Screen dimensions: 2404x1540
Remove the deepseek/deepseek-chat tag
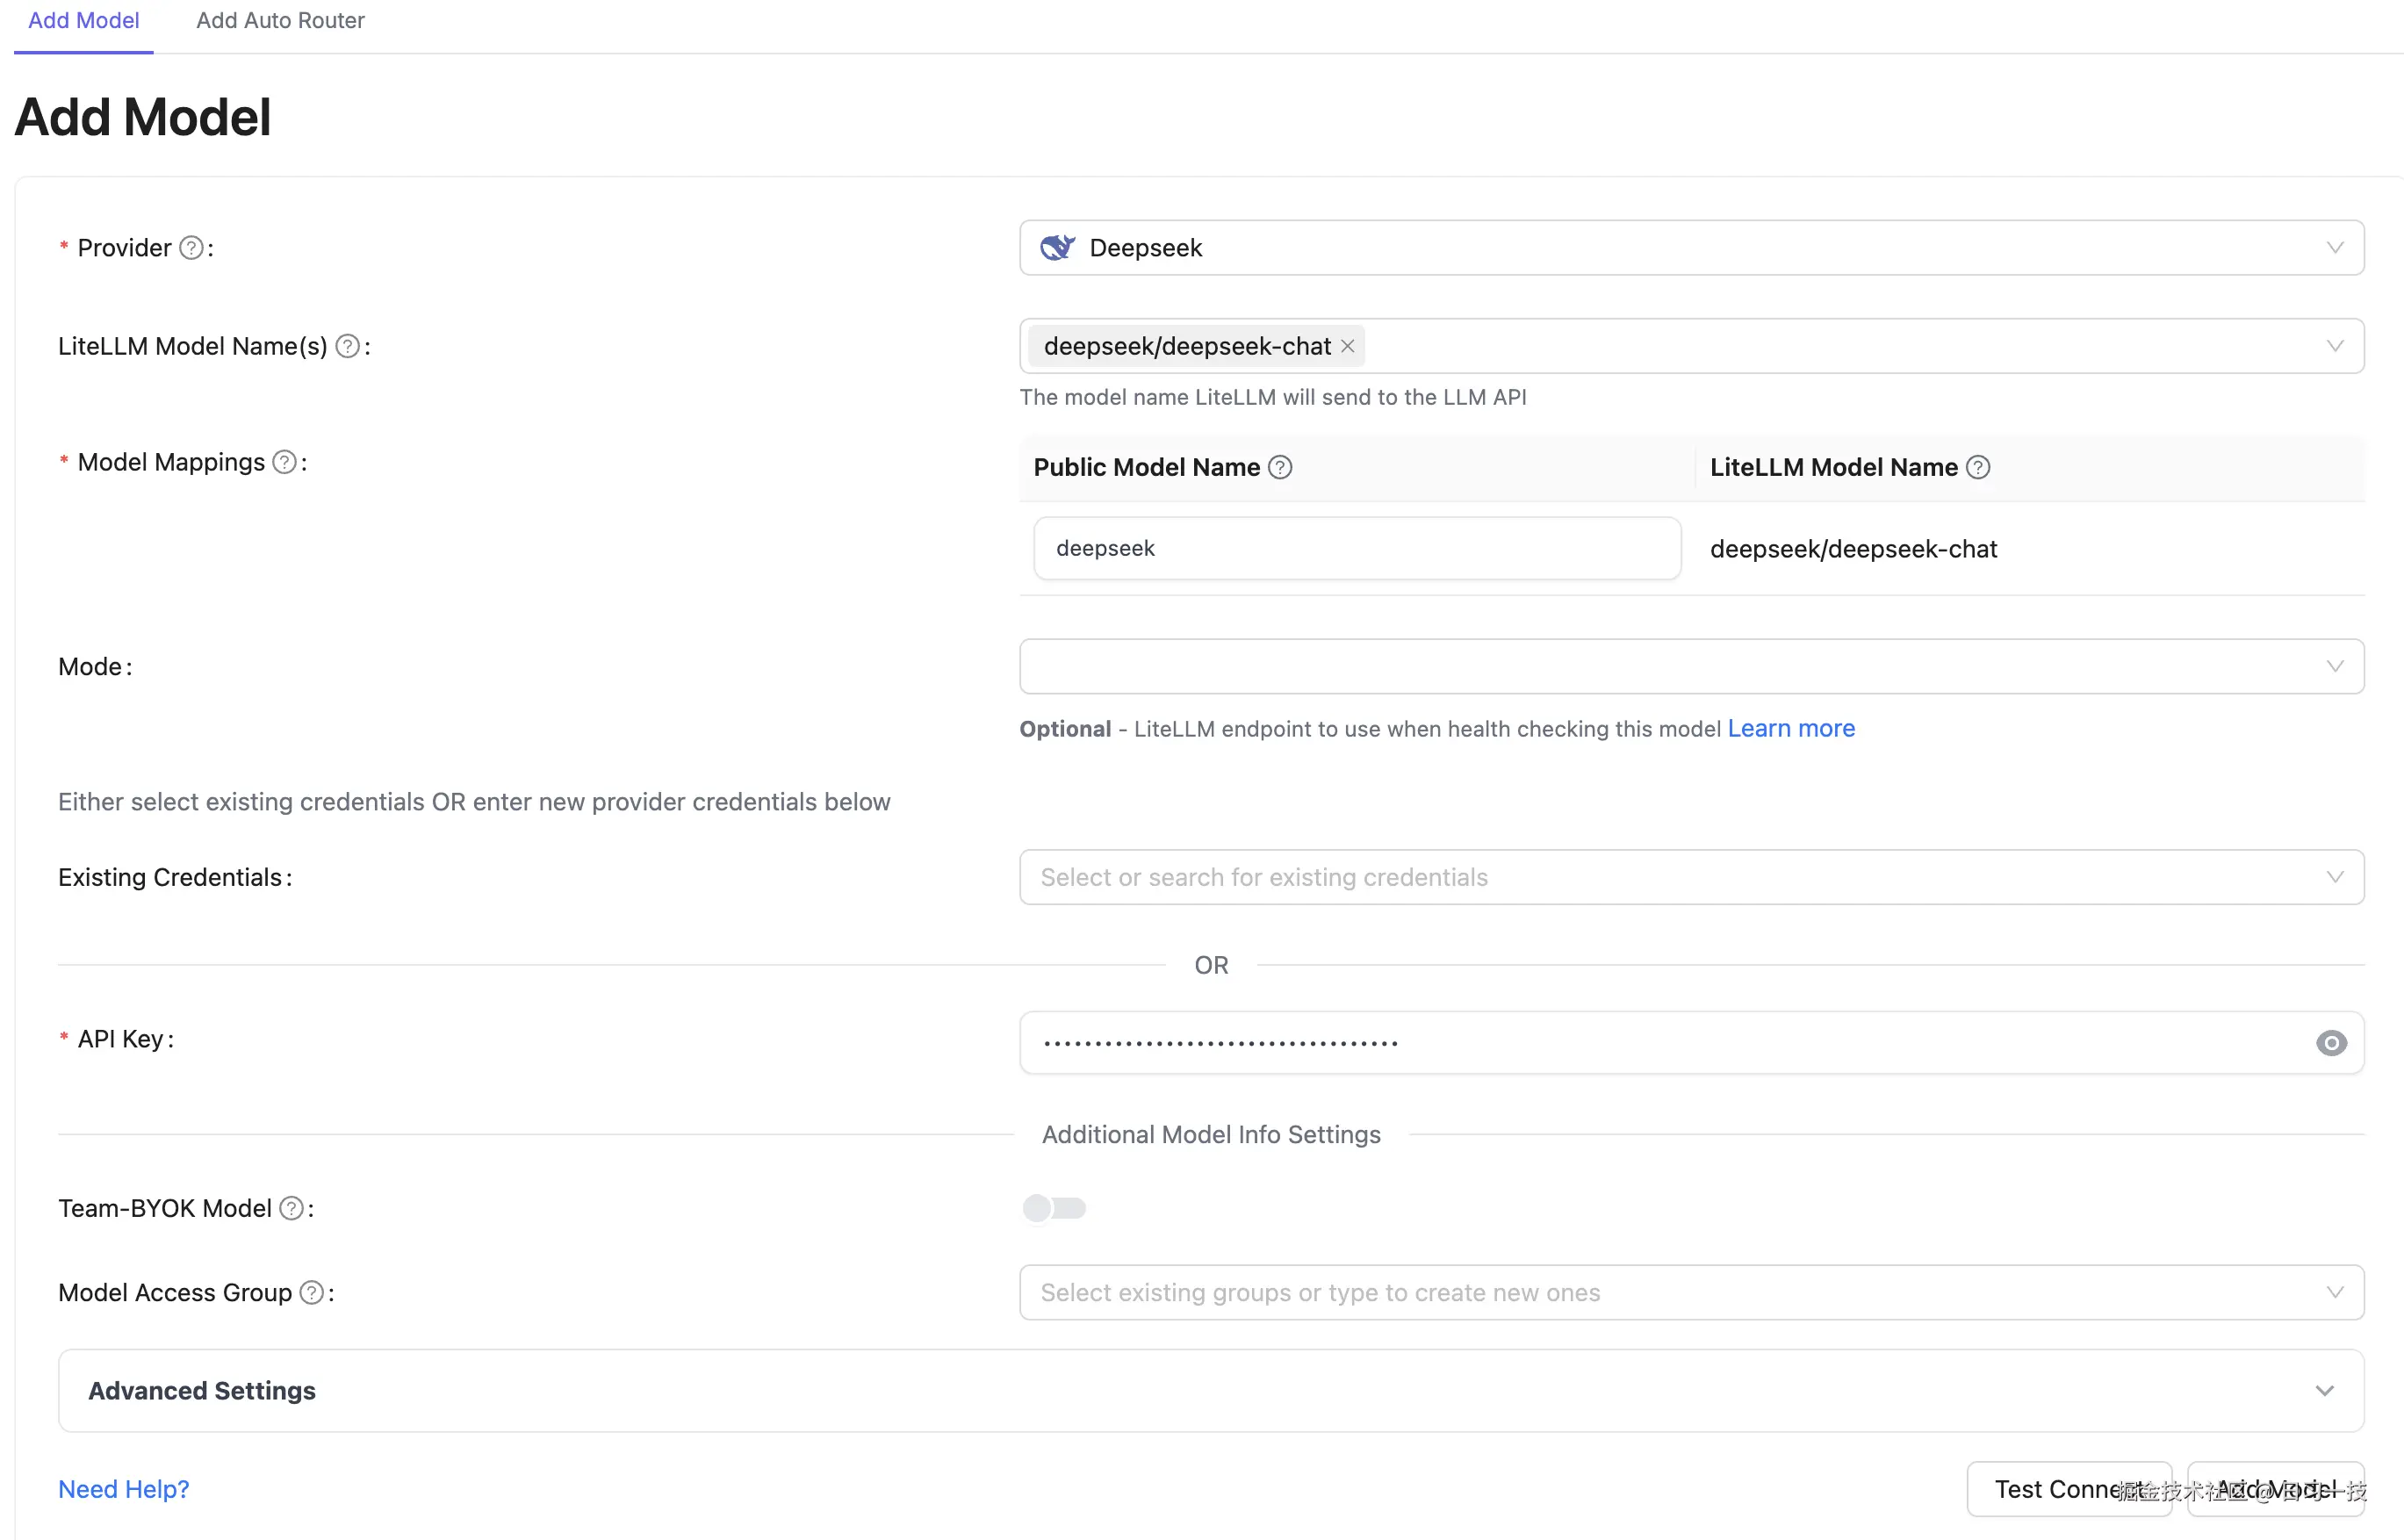(1348, 345)
